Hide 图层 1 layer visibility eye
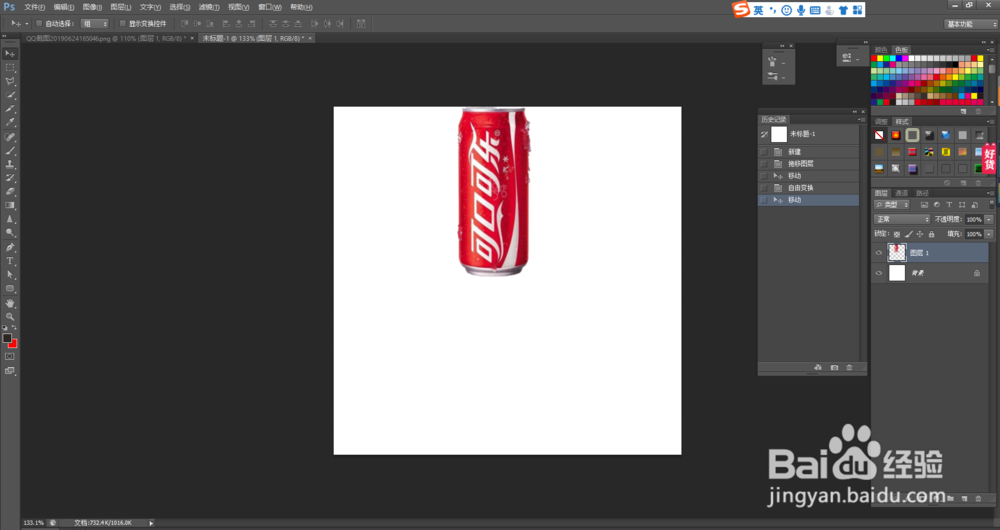Screen dimensions: 1000x530 pyautogui.click(x=879, y=253)
